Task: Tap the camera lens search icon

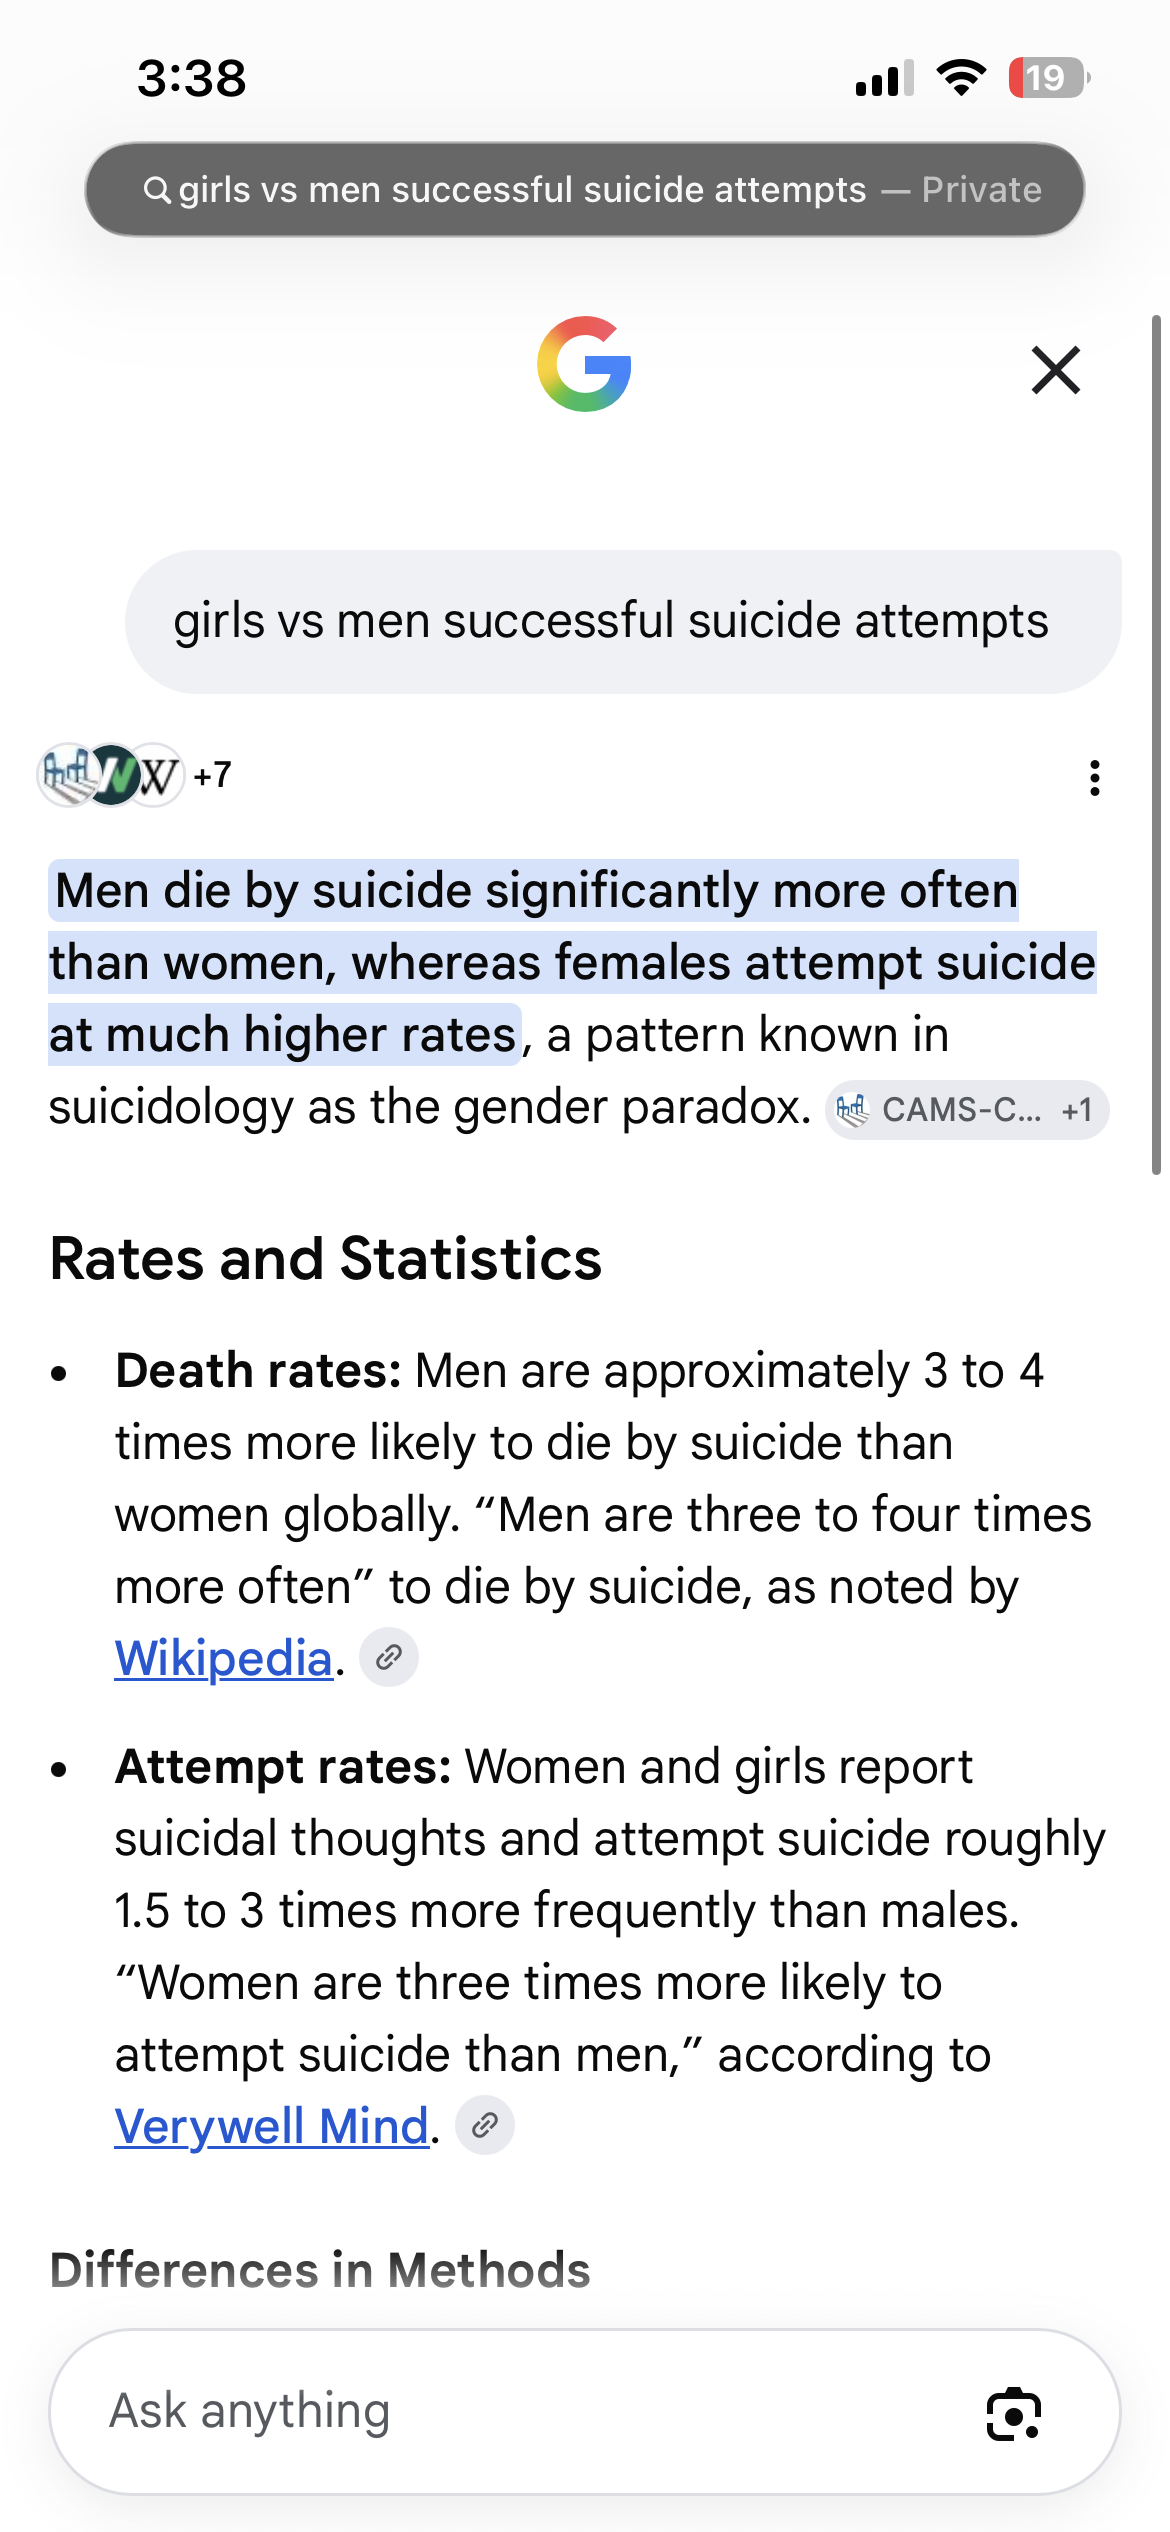Action: [1014, 2414]
